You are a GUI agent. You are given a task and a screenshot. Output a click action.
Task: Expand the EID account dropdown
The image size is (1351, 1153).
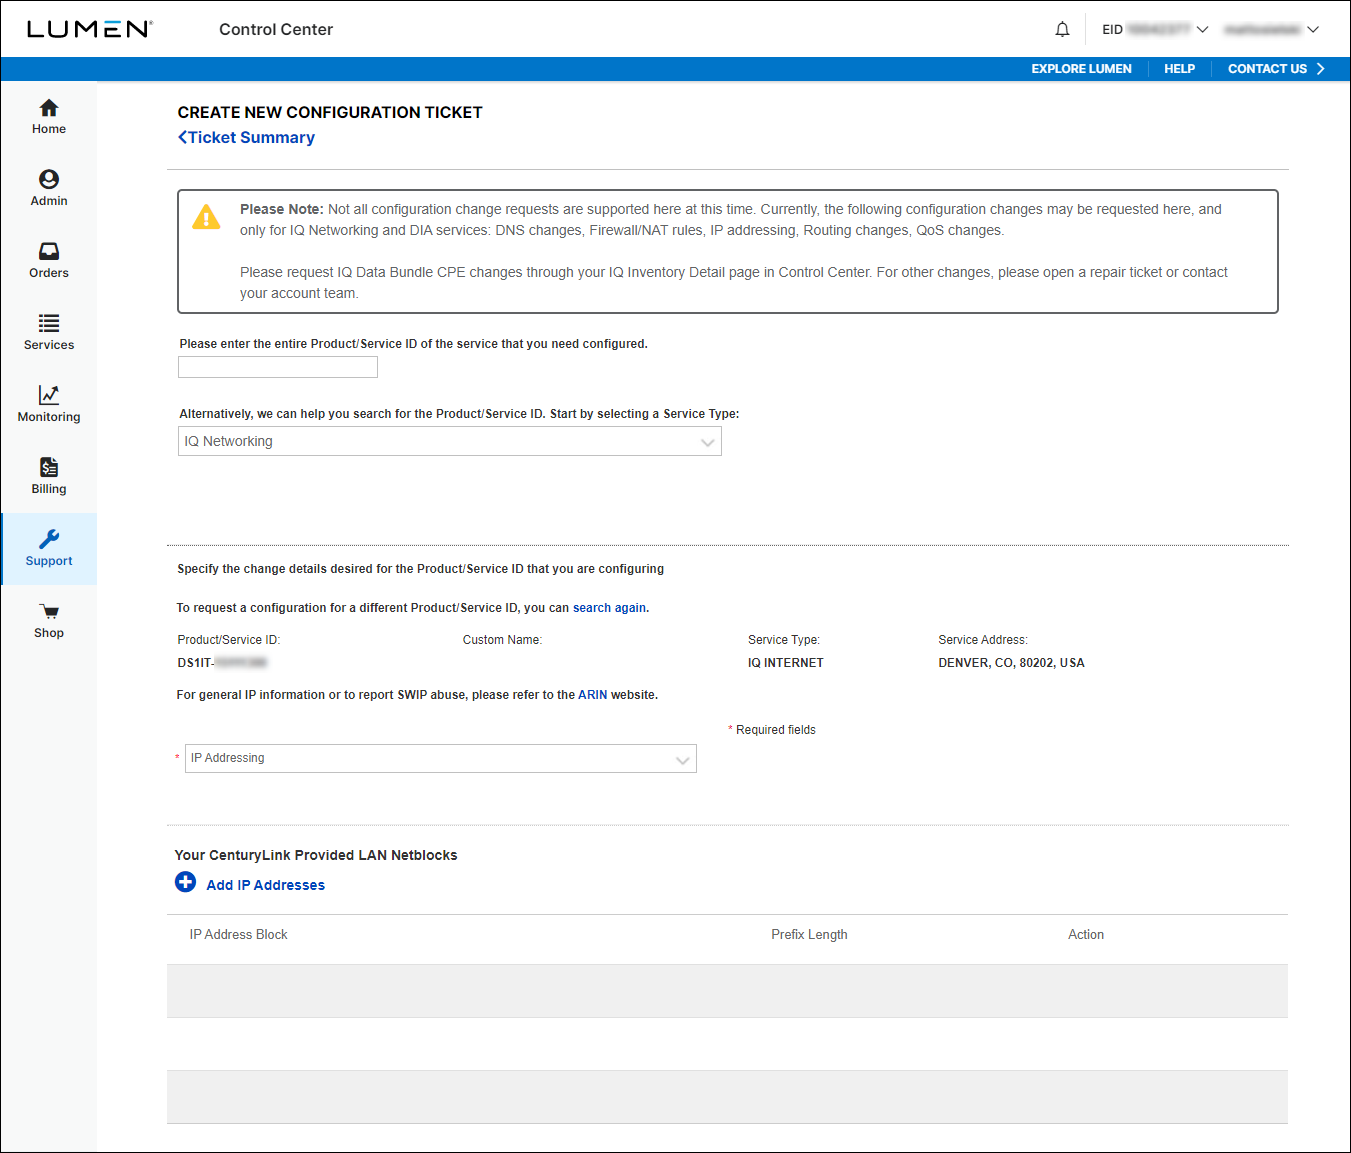click(x=1156, y=30)
